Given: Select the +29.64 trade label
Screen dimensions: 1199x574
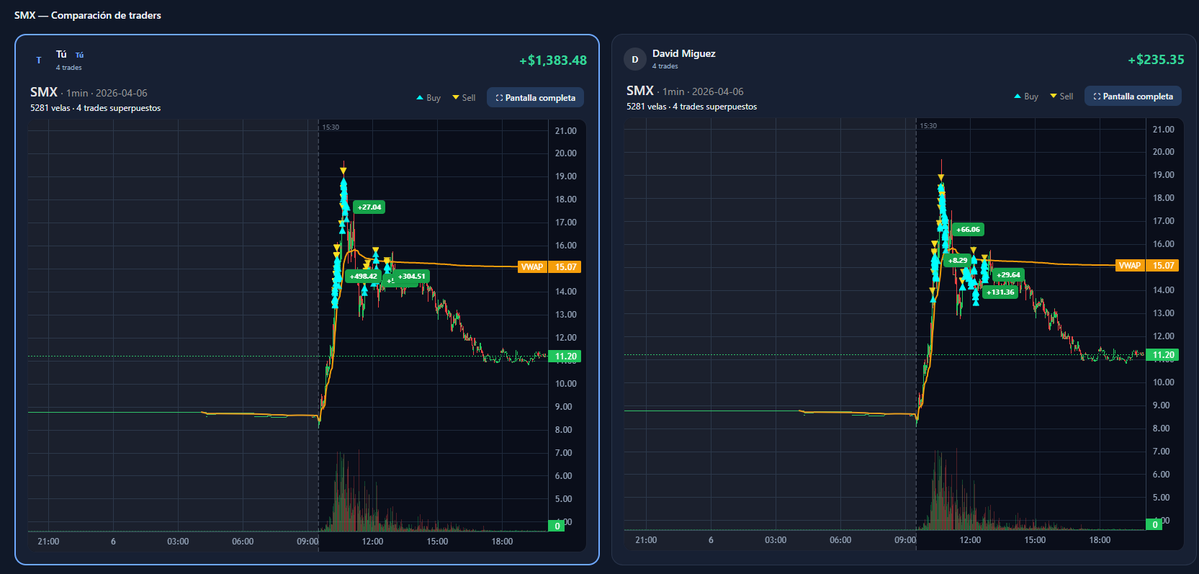Looking at the screenshot, I should (x=1009, y=274).
